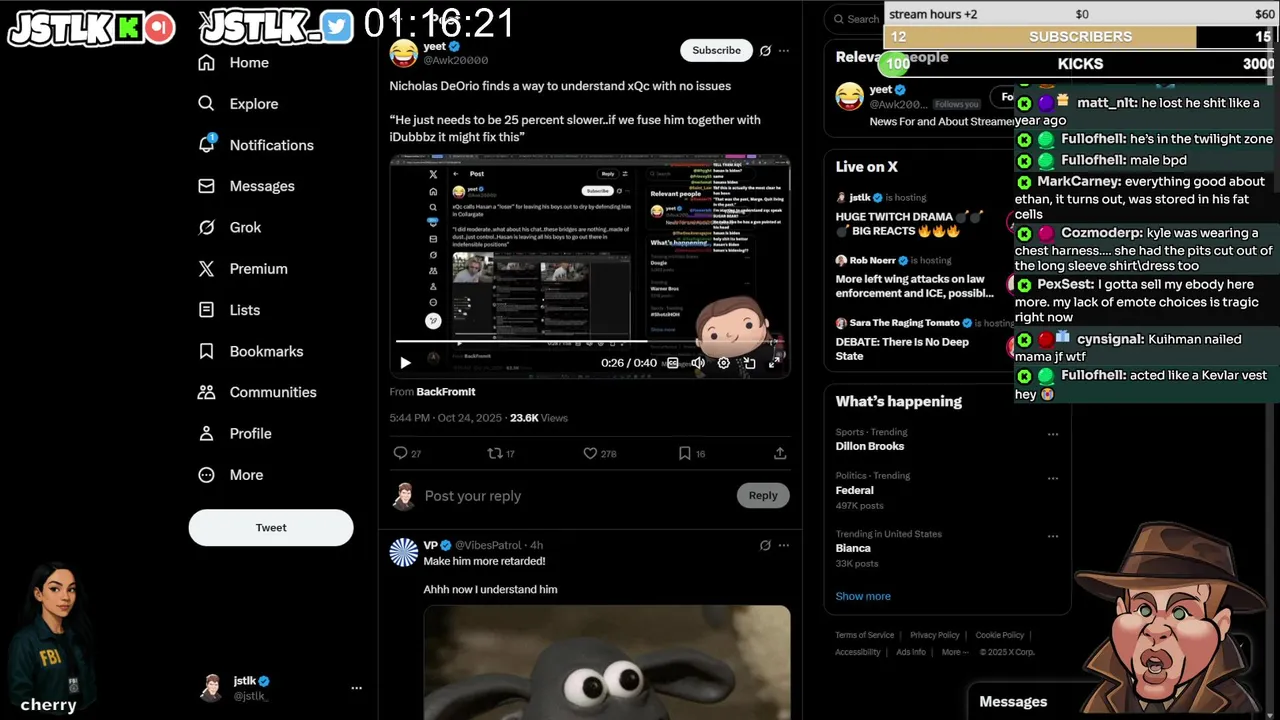
Task: Play the embedded video
Action: point(405,363)
